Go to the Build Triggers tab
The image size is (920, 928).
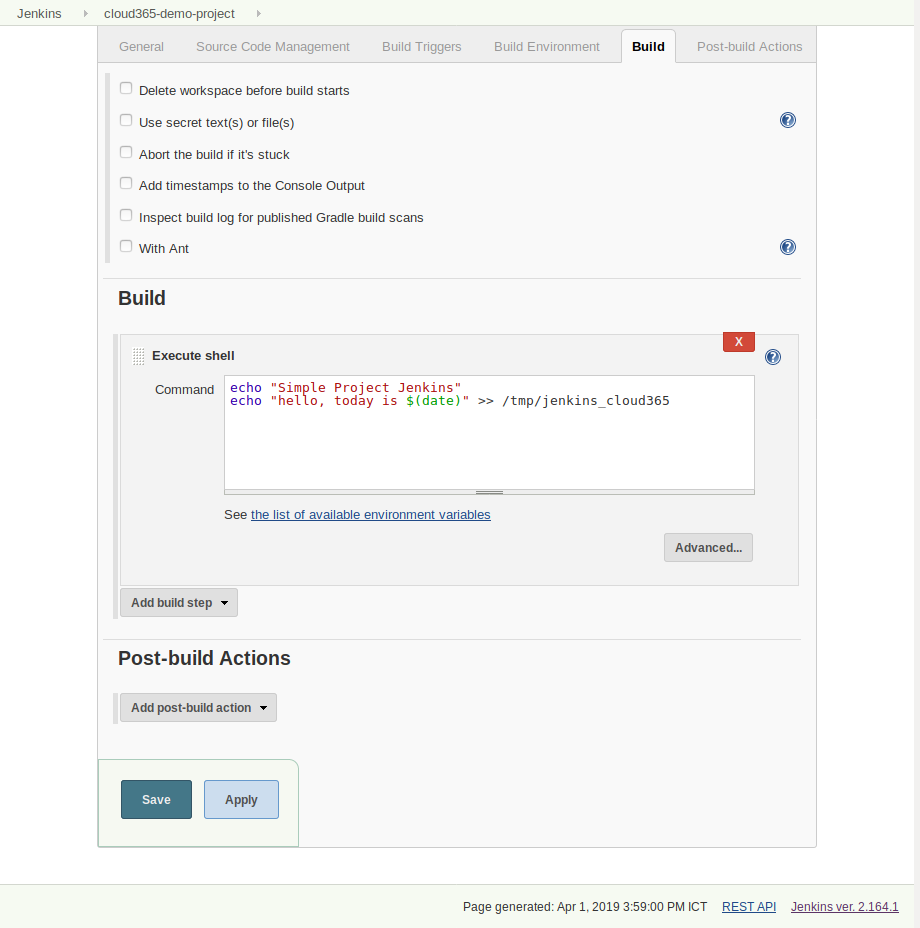tap(422, 47)
